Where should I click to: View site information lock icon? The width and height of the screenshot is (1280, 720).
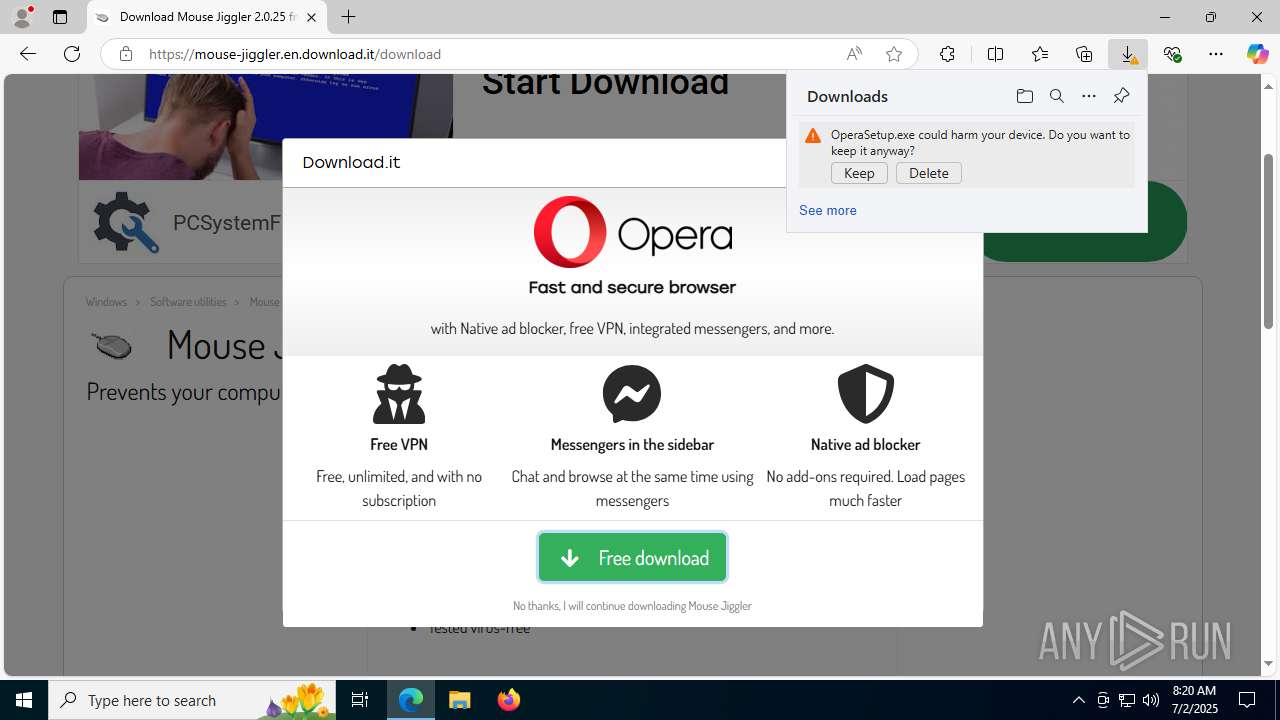point(125,54)
